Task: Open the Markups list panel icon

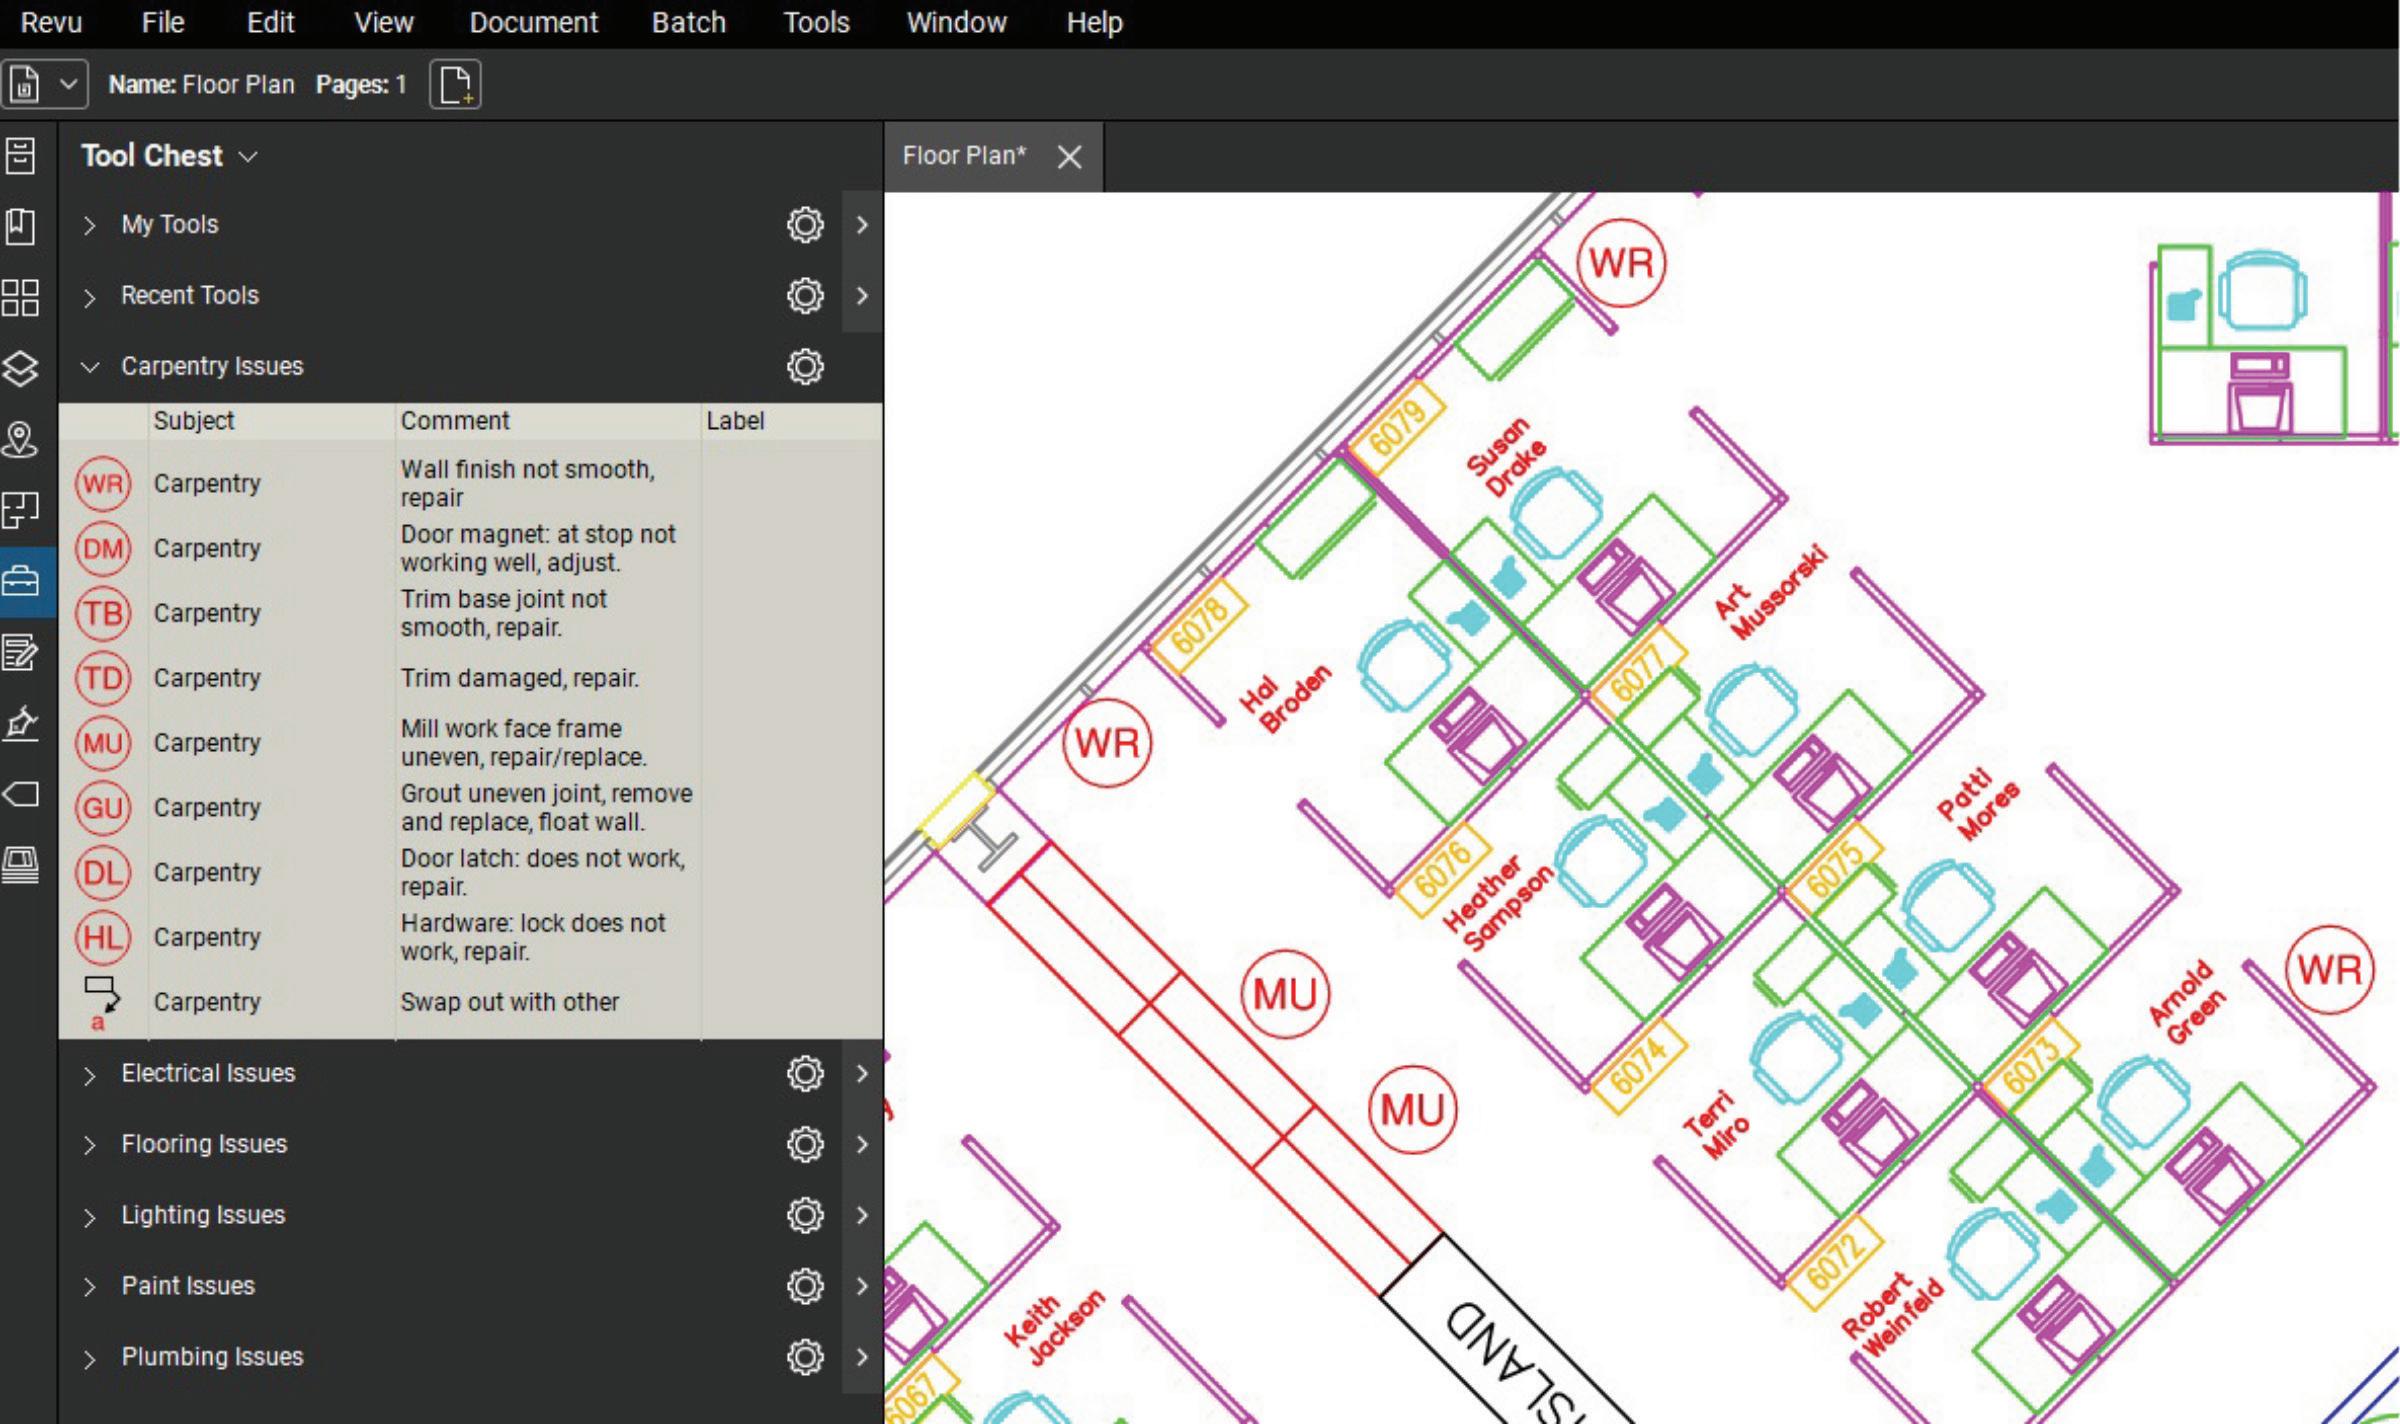Action: 21,652
